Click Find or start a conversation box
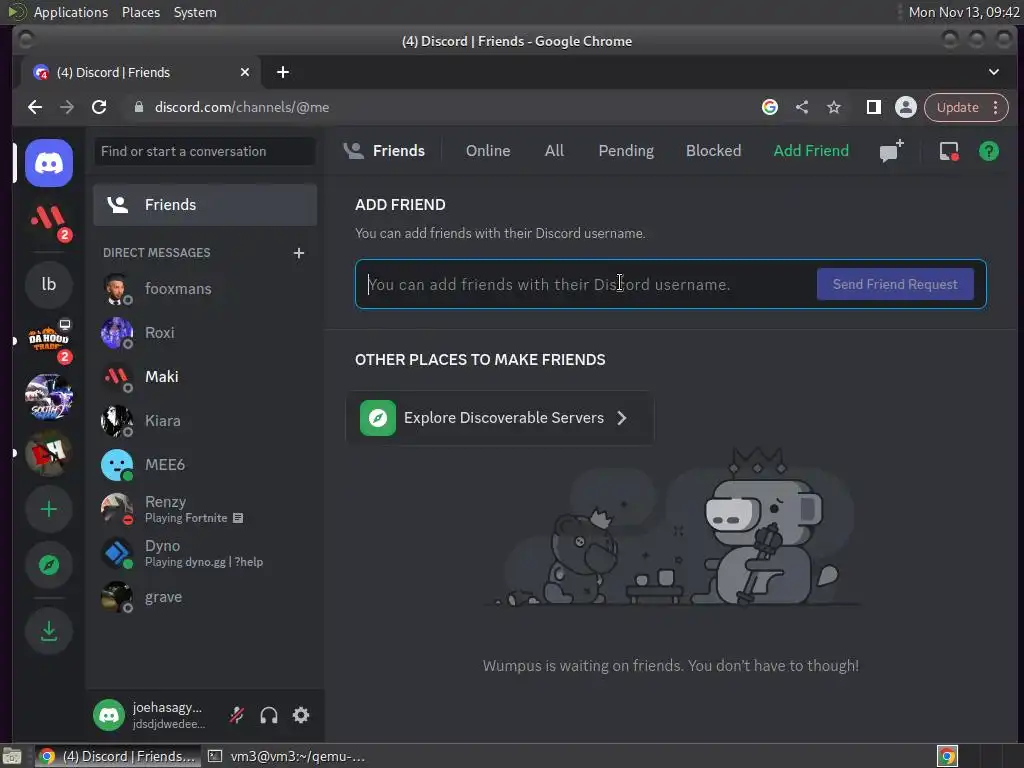Image resolution: width=1024 pixels, height=768 pixels. tap(205, 152)
